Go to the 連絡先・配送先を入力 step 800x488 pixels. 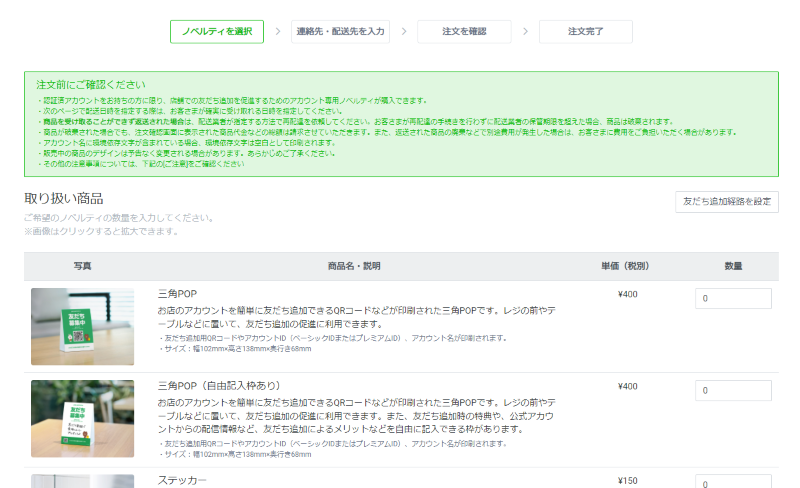coord(340,32)
